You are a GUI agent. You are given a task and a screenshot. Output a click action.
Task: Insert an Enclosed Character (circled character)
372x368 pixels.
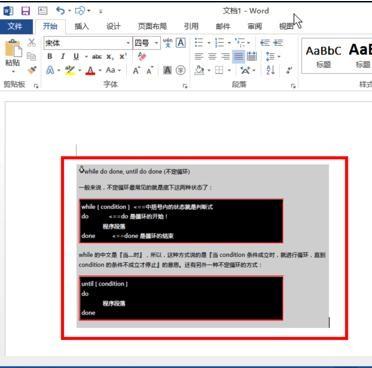180,70
